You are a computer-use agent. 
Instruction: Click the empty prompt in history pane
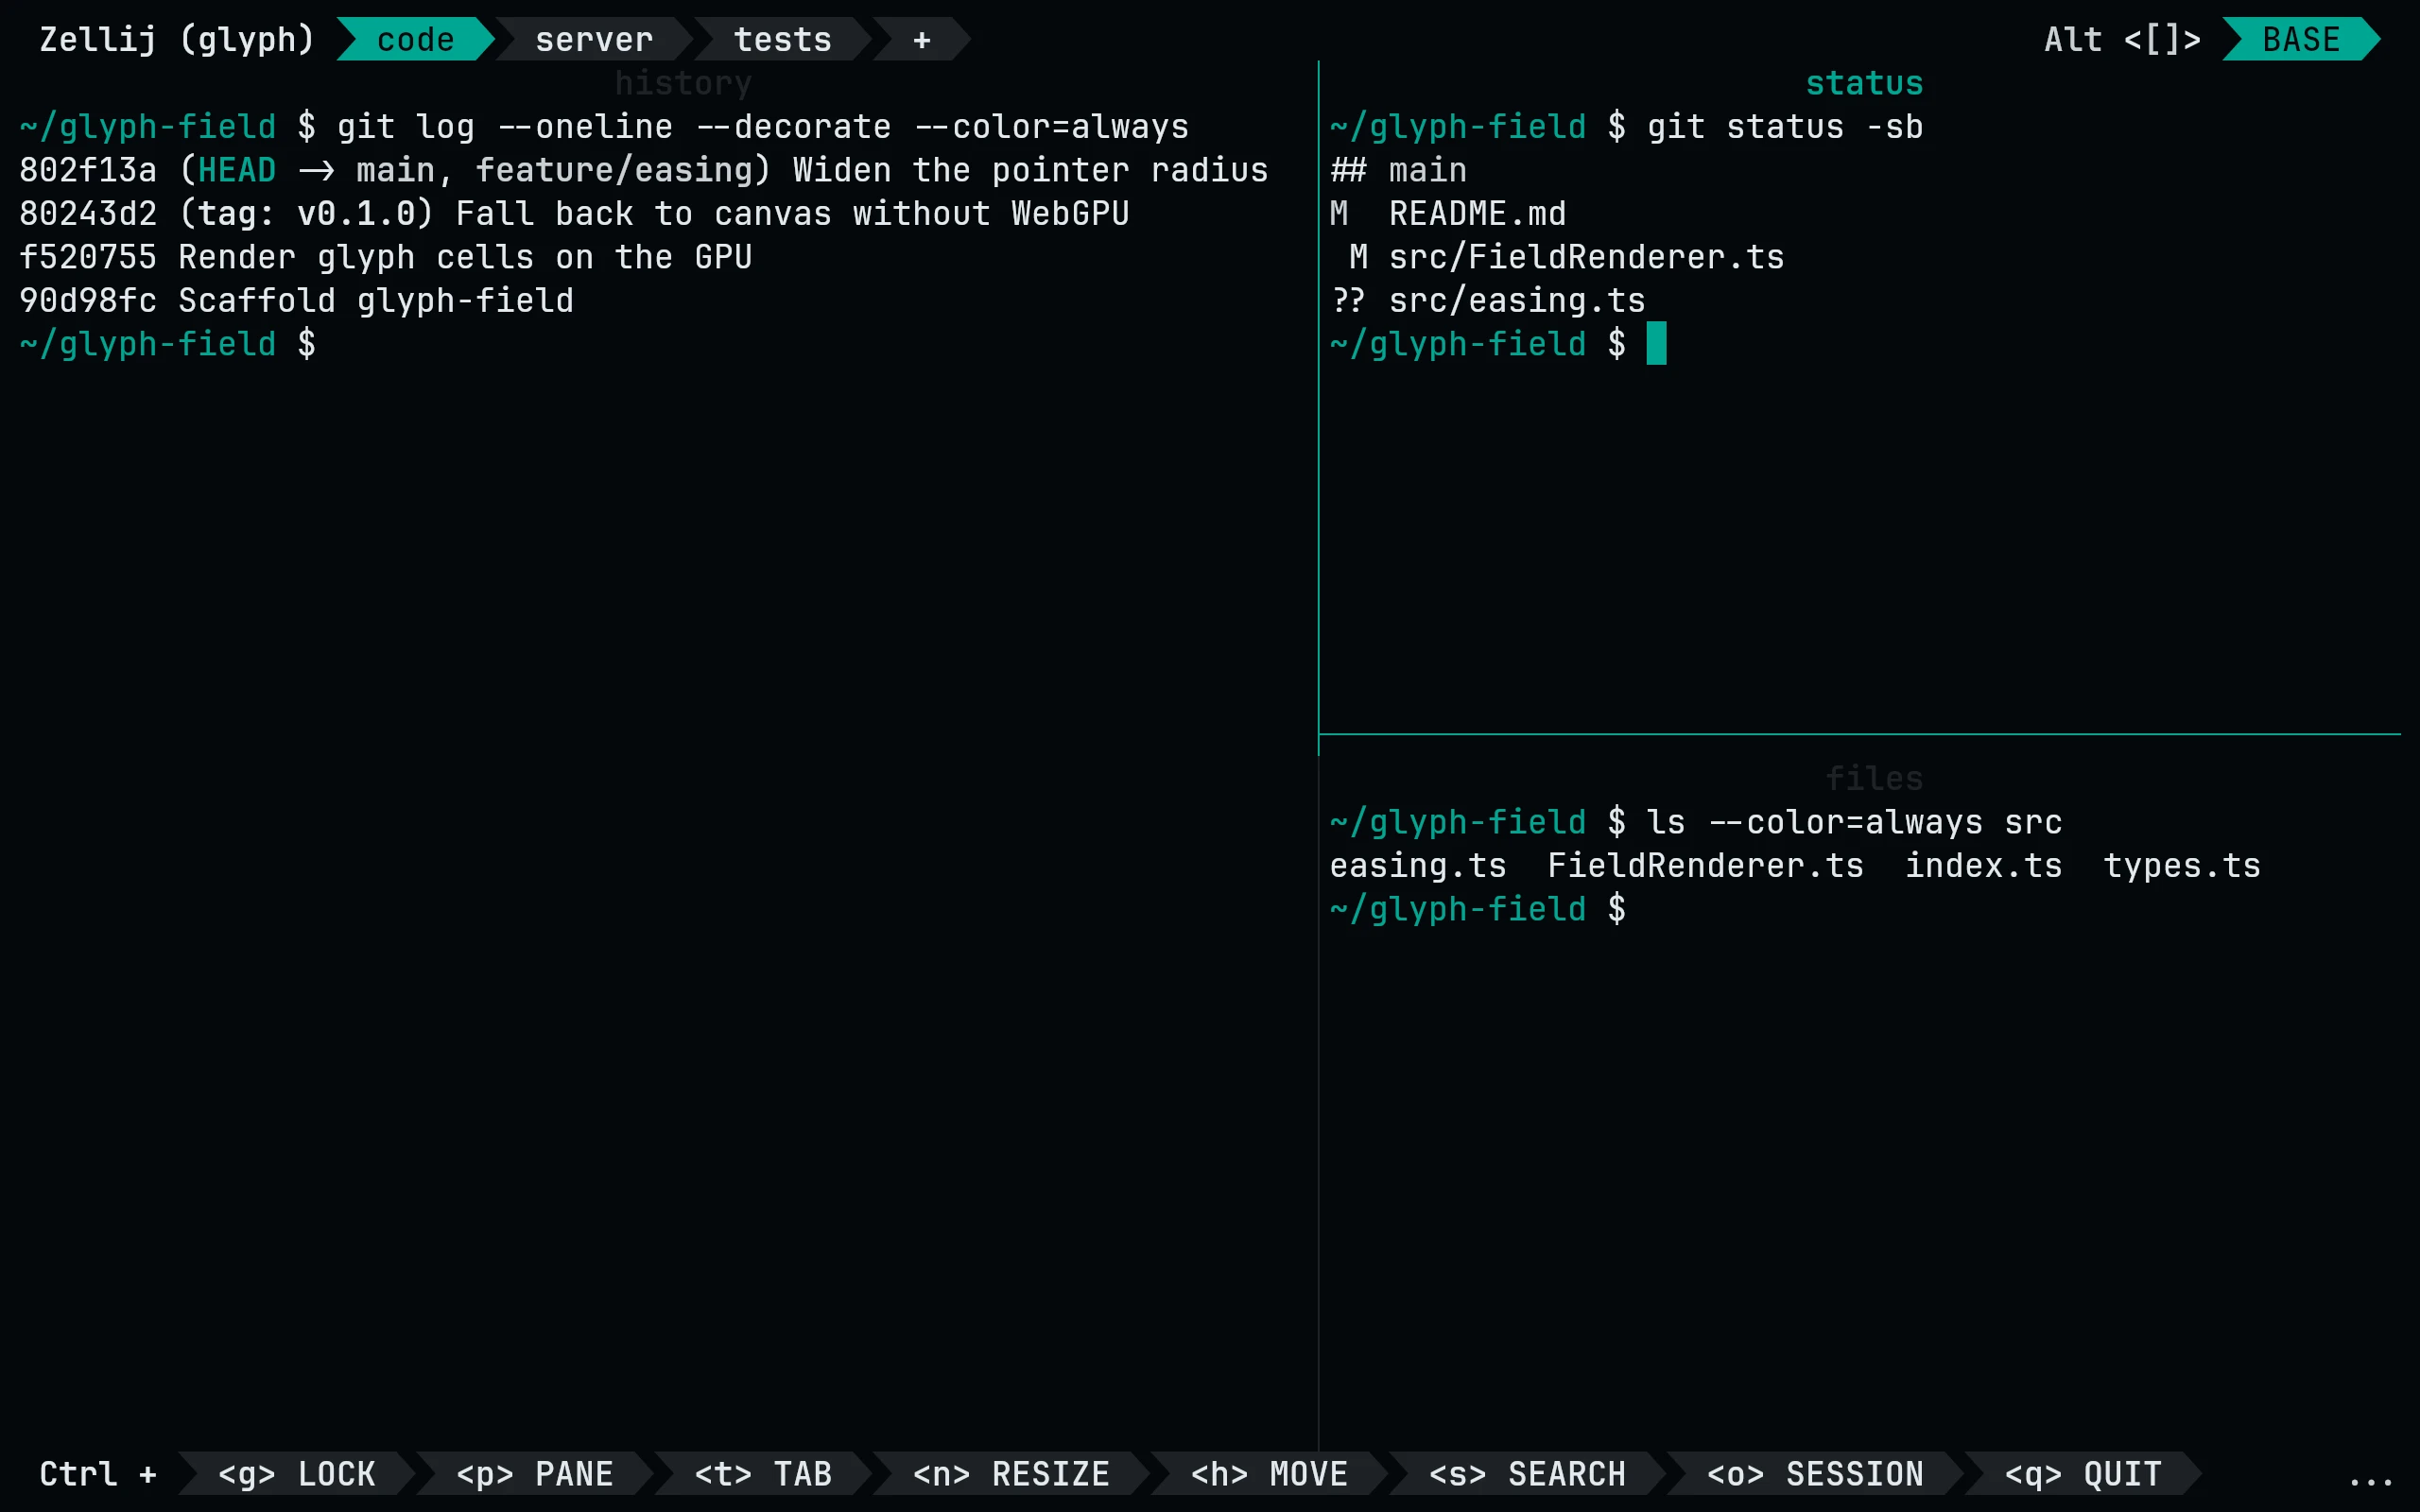167,344
